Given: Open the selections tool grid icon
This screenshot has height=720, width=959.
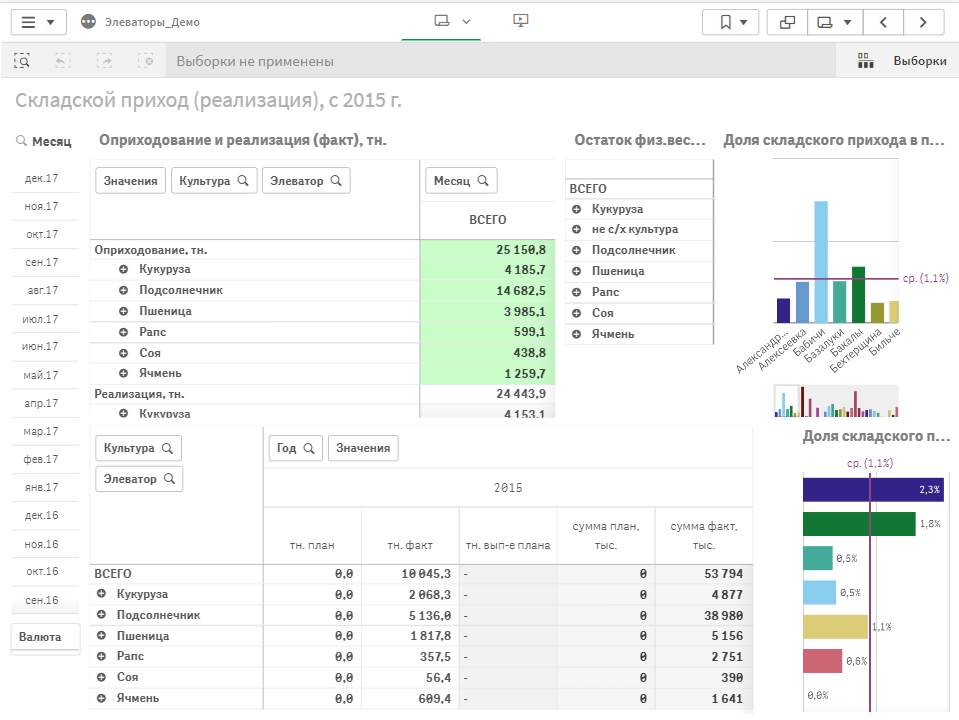Looking at the screenshot, I should (866, 61).
